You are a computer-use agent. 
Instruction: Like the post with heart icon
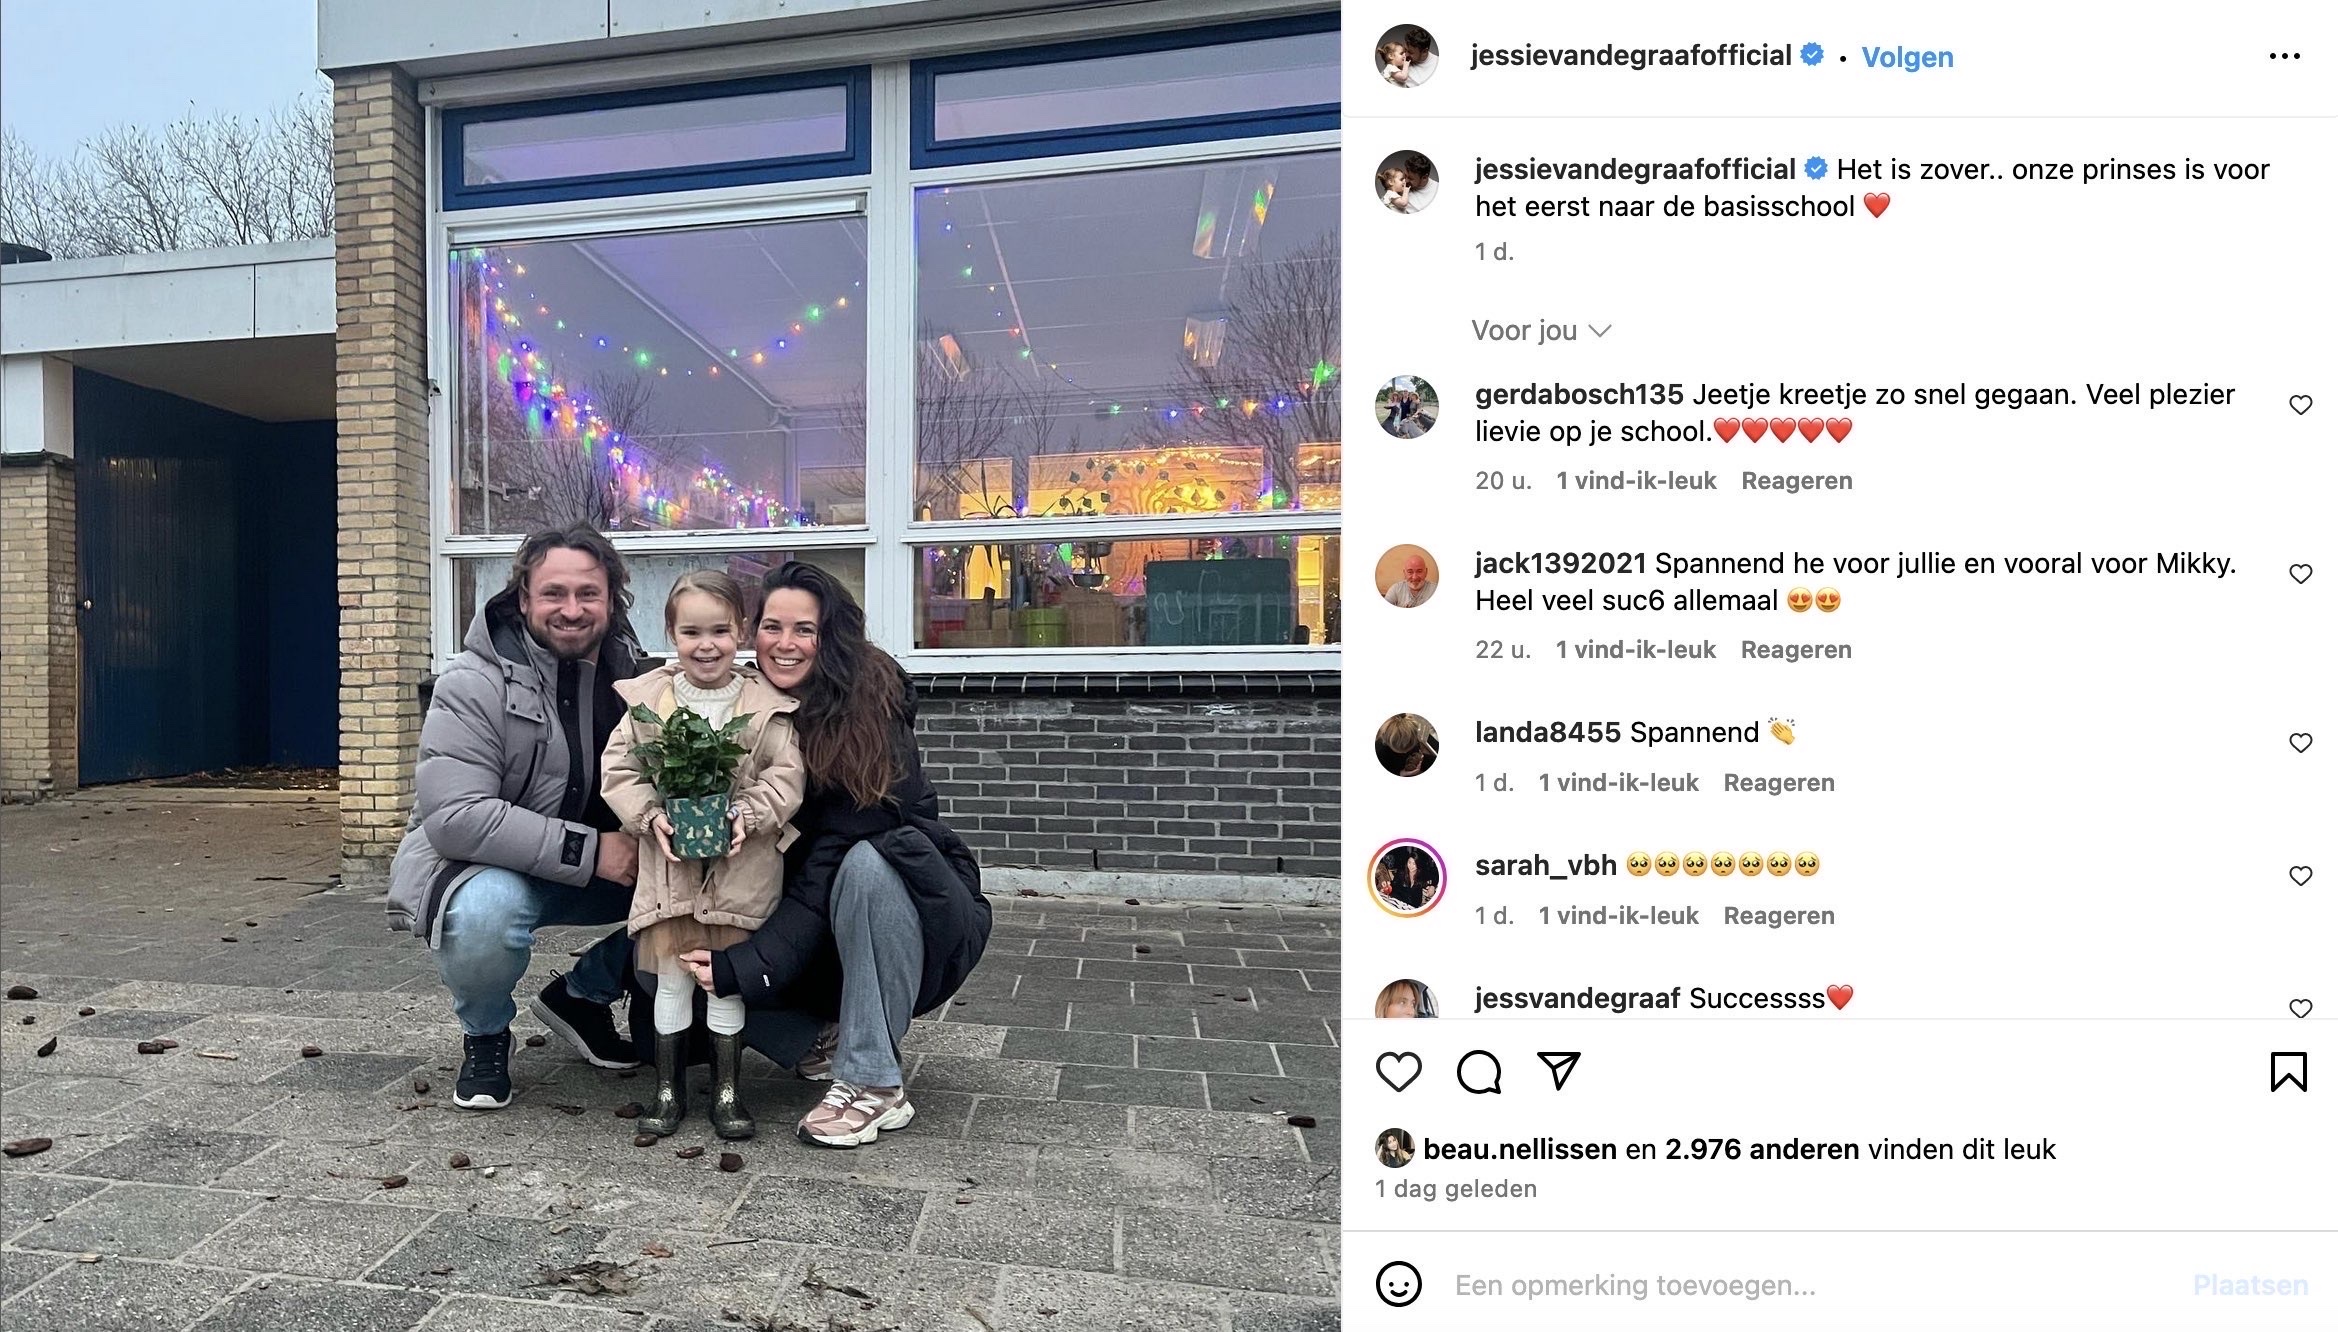tap(1398, 1072)
